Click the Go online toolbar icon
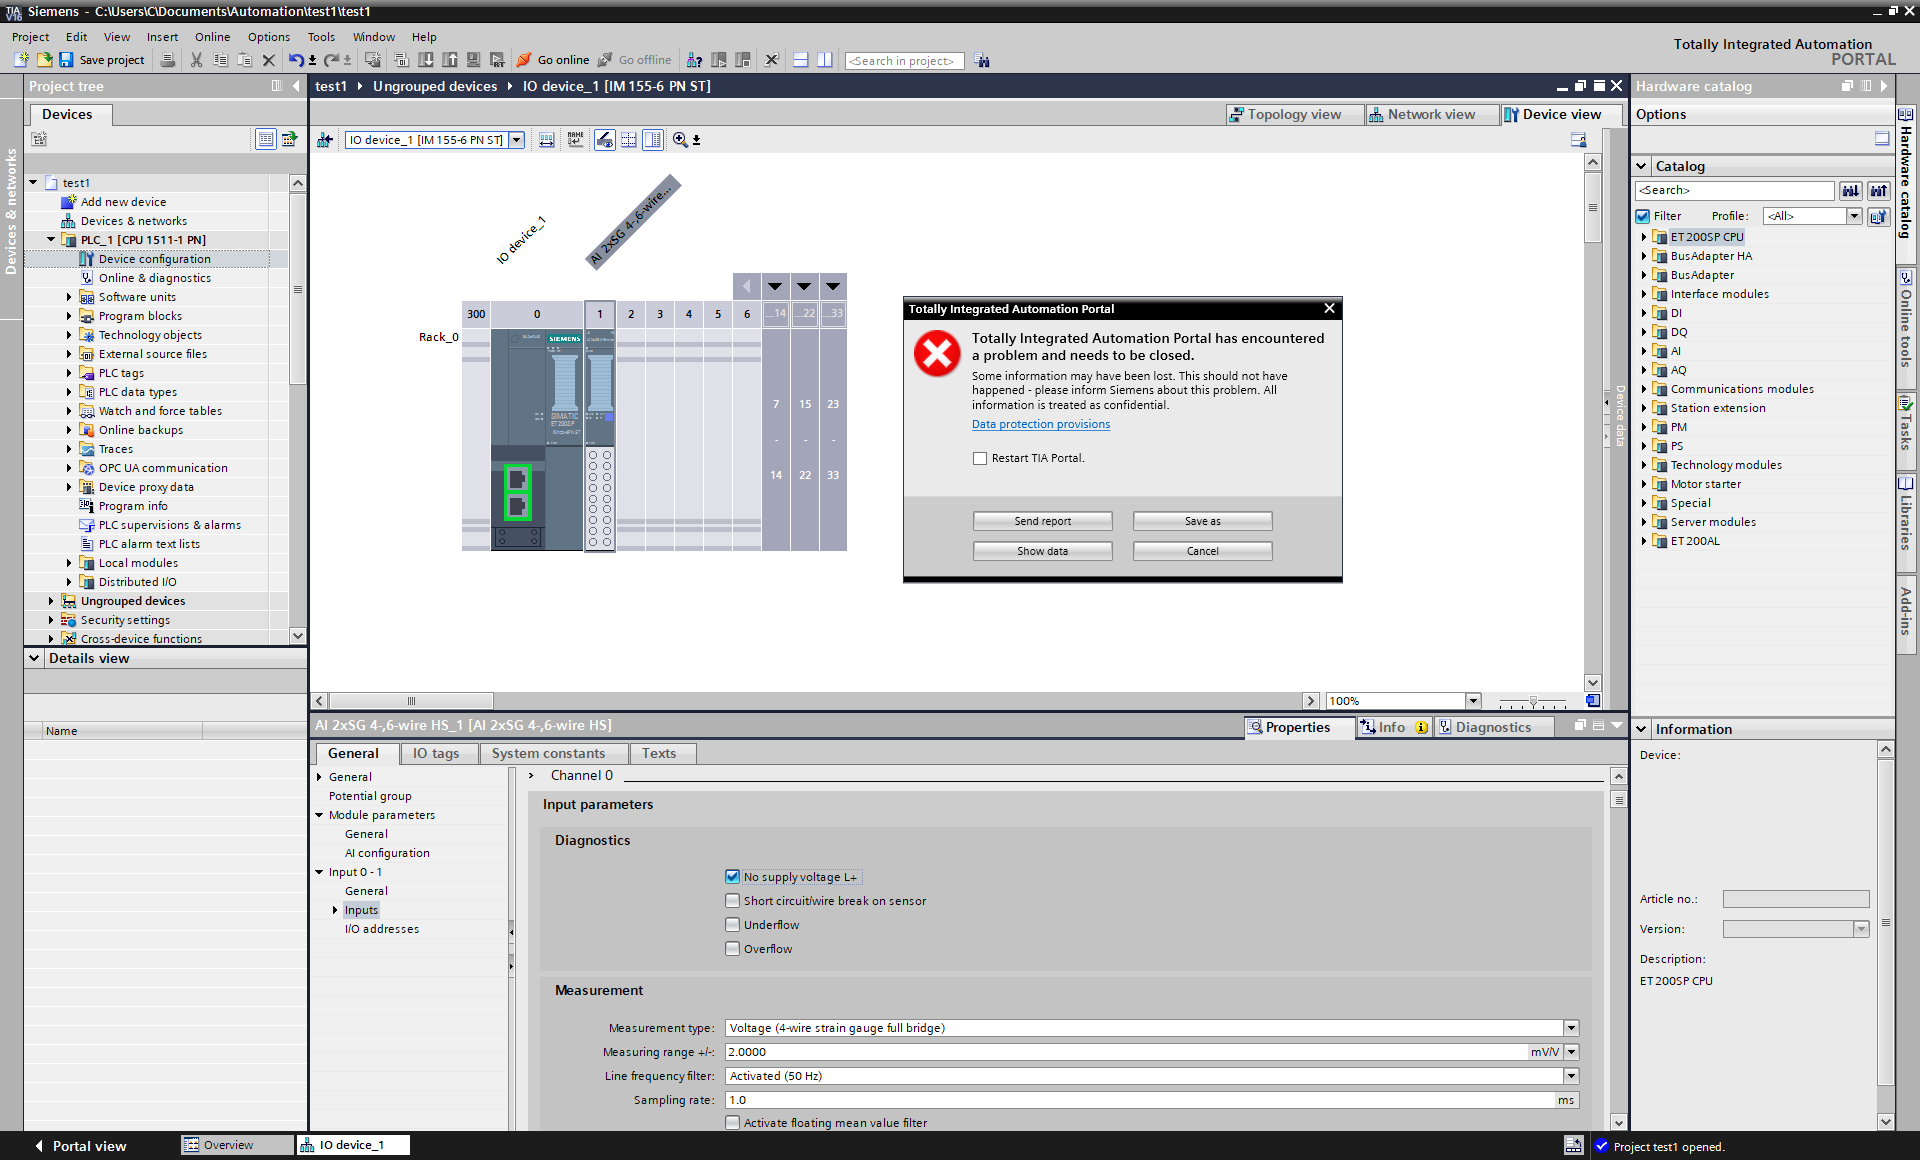The height and width of the screenshot is (1160, 1920). (x=524, y=60)
